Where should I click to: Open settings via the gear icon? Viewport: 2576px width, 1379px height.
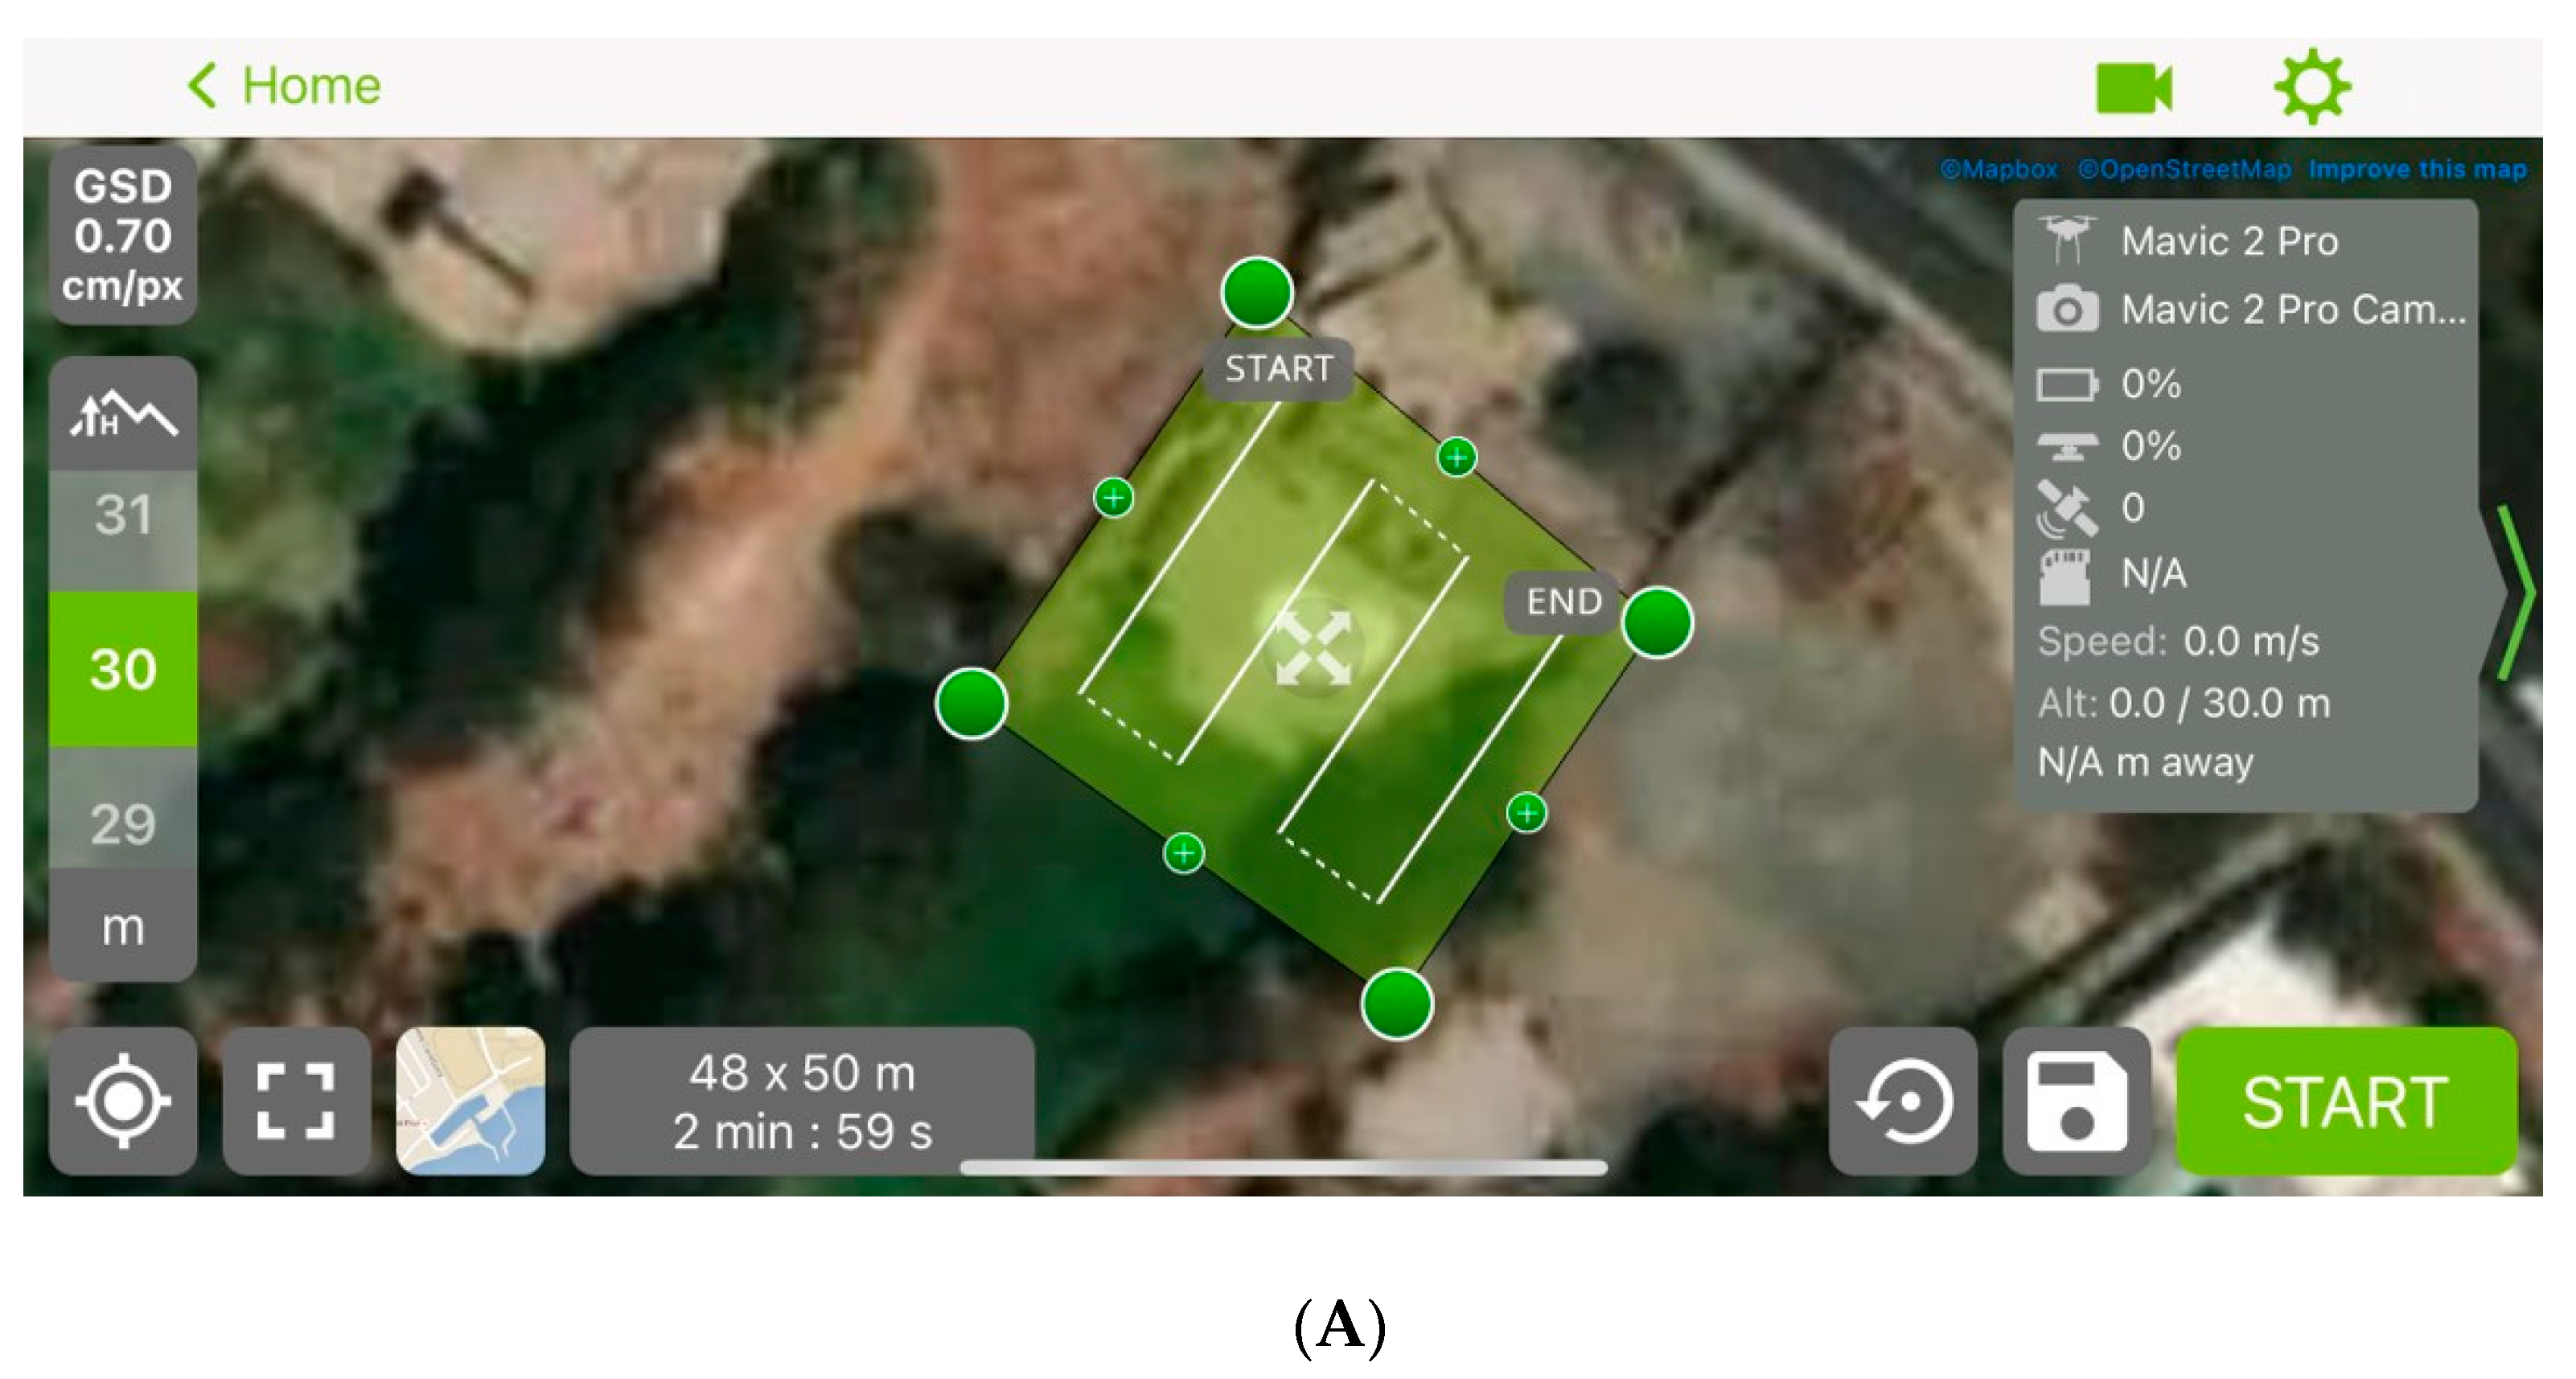coord(2312,87)
